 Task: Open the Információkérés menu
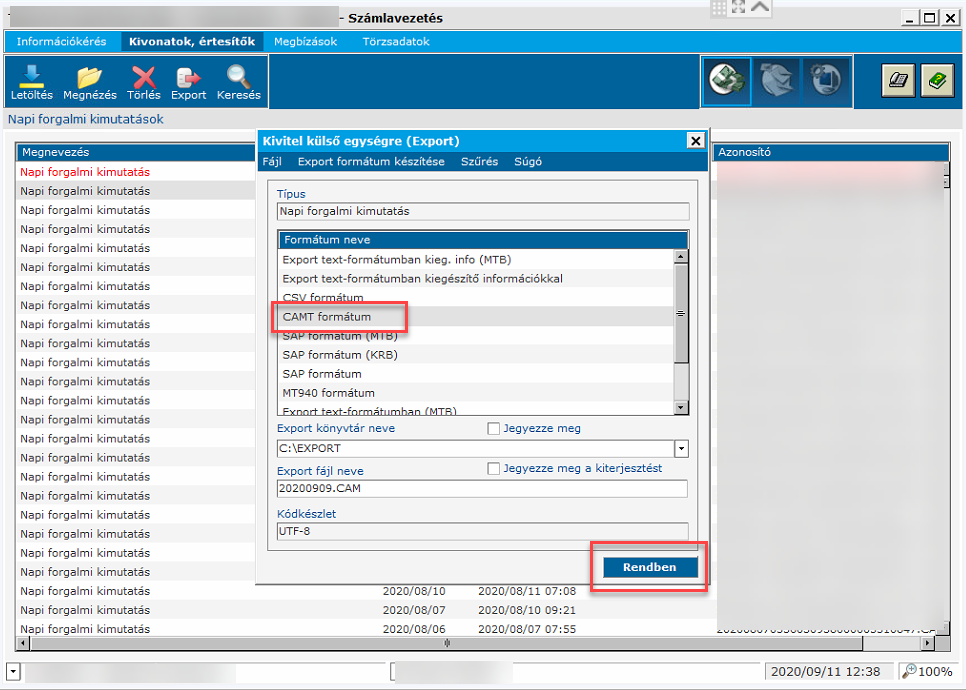tap(61, 42)
